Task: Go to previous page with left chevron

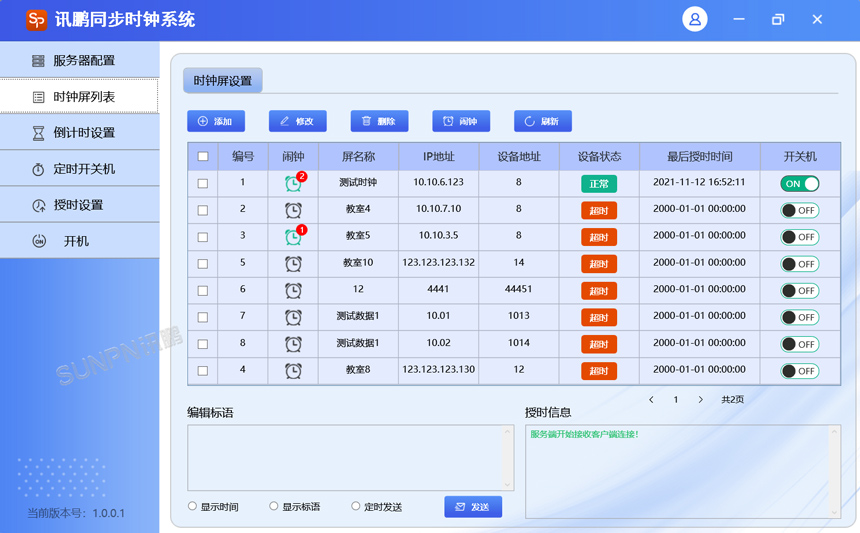Action: tap(651, 400)
